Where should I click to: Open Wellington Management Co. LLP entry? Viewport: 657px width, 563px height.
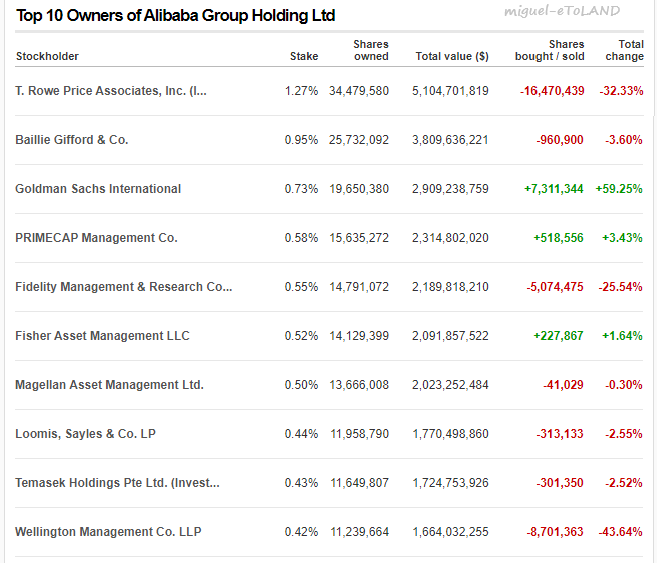(108, 532)
